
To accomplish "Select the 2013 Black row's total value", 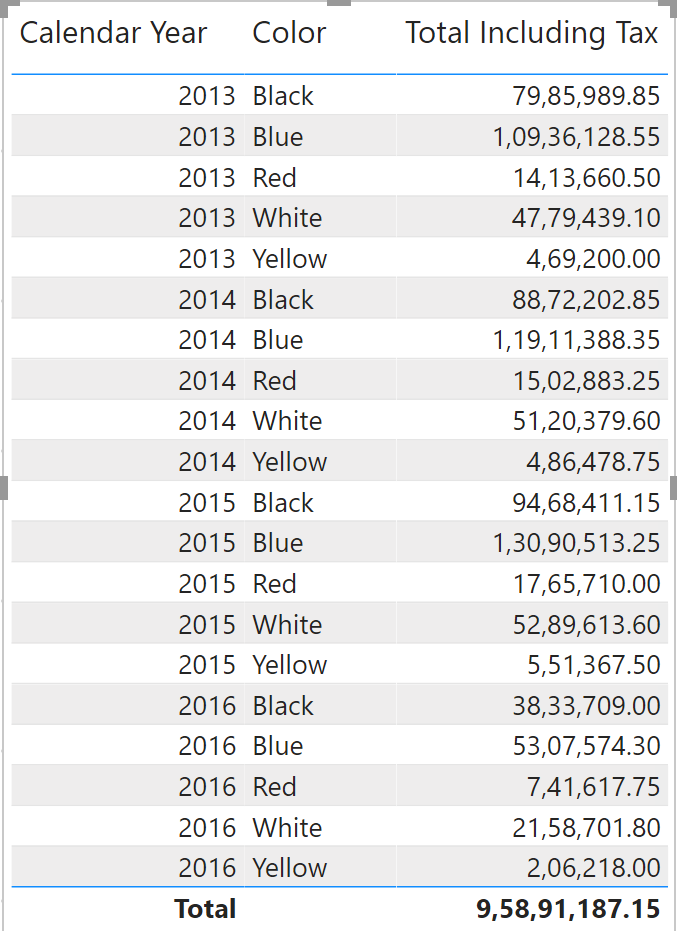I will click(586, 96).
